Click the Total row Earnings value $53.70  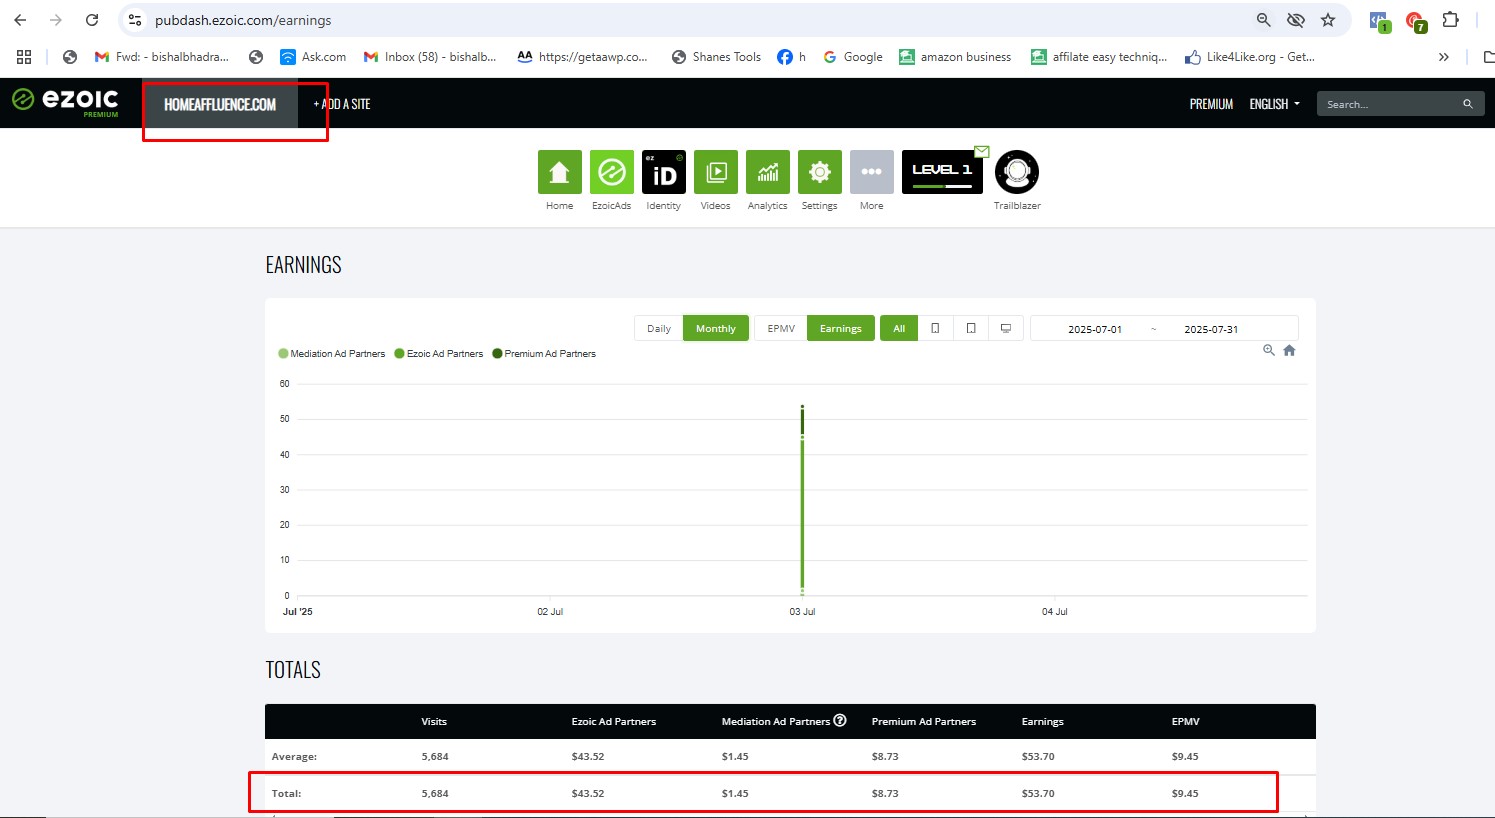click(1038, 793)
